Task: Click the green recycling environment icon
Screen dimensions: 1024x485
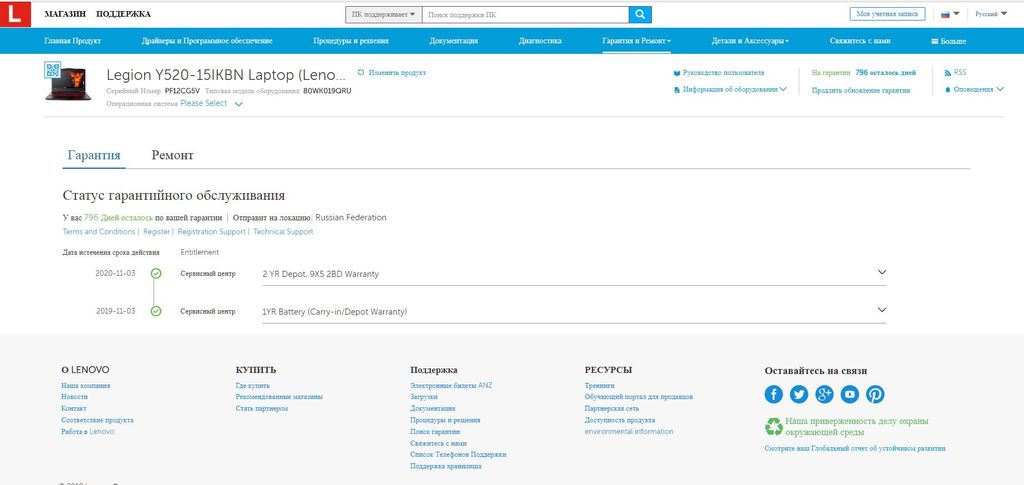Action: [774, 427]
